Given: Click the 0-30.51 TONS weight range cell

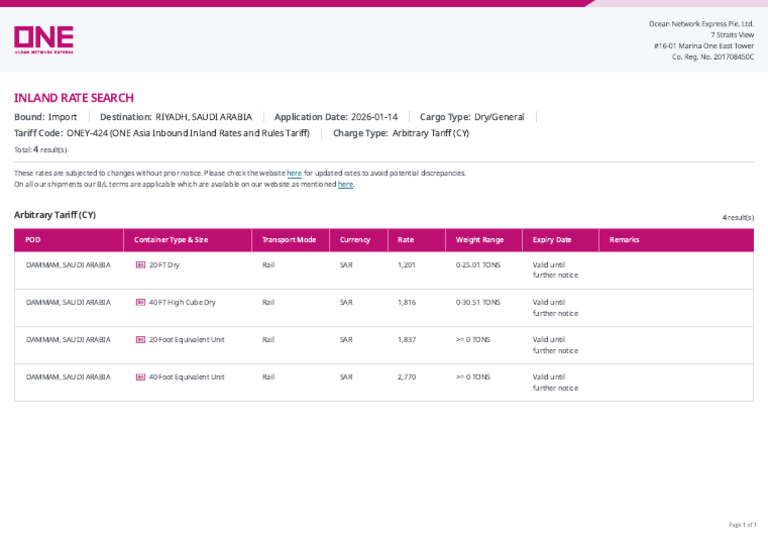Looking at the screenshot, I should pyautogui.click(x=478, y=303).
